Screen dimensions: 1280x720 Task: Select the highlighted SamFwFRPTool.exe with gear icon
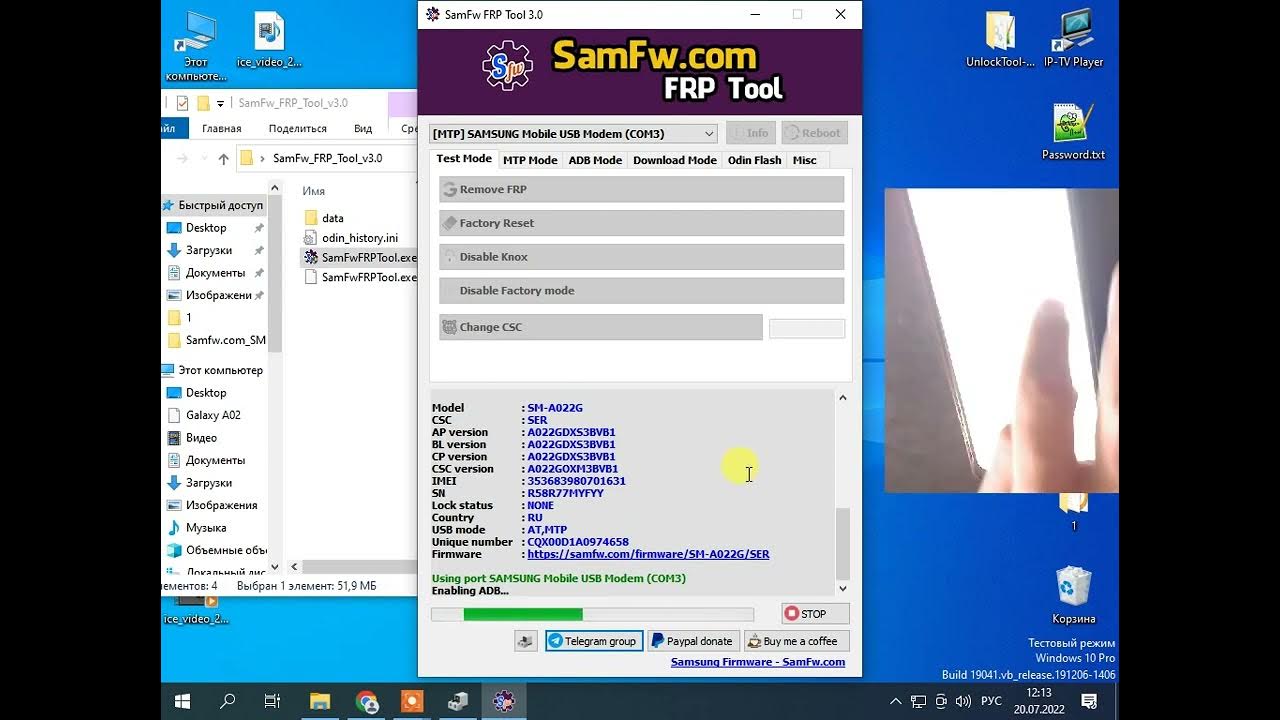[x=360, y=257]
